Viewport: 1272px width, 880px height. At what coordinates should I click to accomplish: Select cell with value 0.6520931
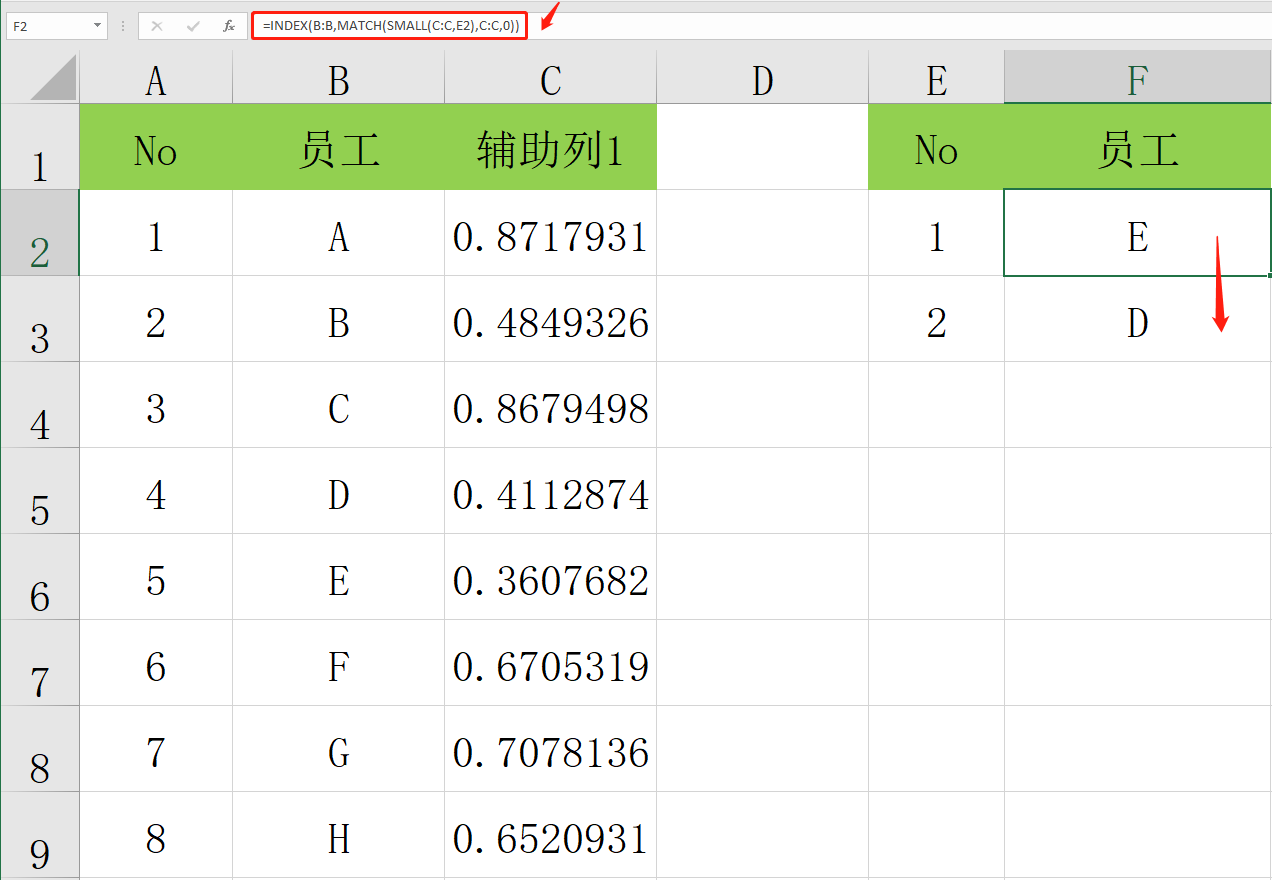[551, 835]
